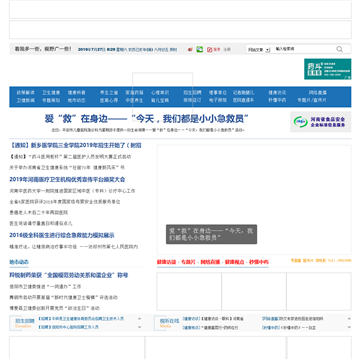The image size is (360, 360).
Task: Open the 地市动态 section heading
Action: click(19, 262)
